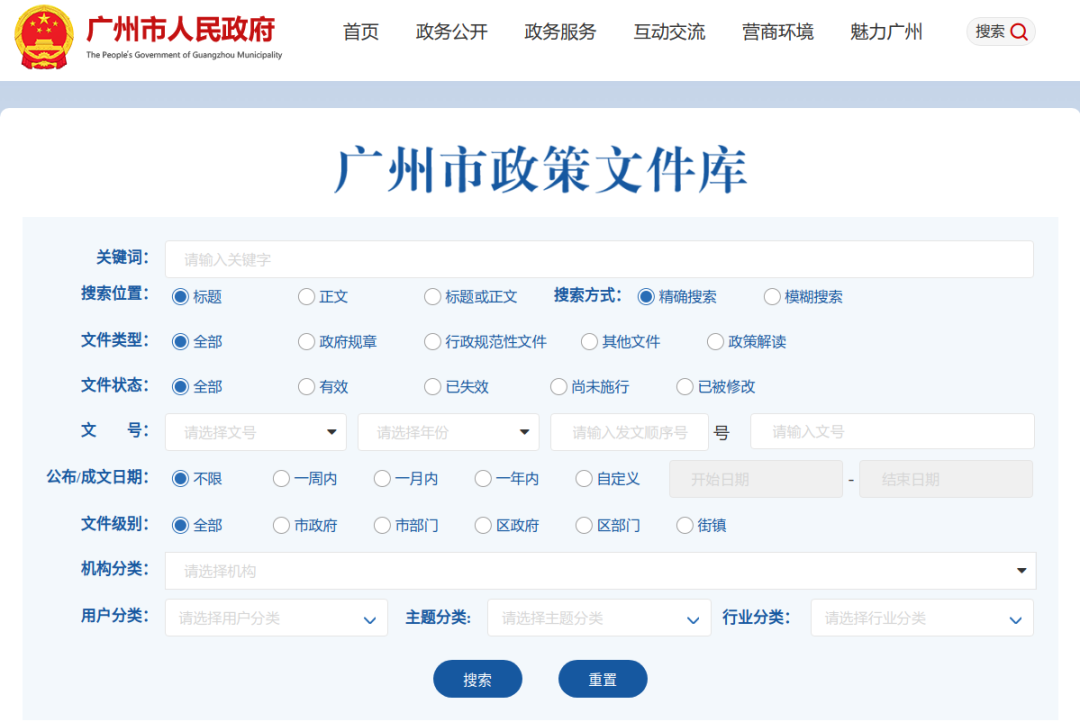Expand the 请选择年份 year dropdown
Screen dimensions: 1080x722
[448, 431]
